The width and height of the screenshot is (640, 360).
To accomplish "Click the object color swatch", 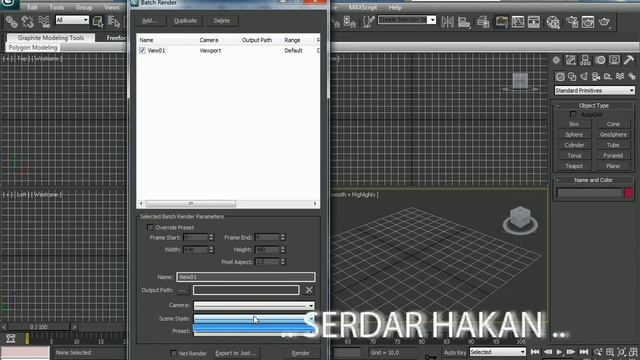I will click(629, 193).
